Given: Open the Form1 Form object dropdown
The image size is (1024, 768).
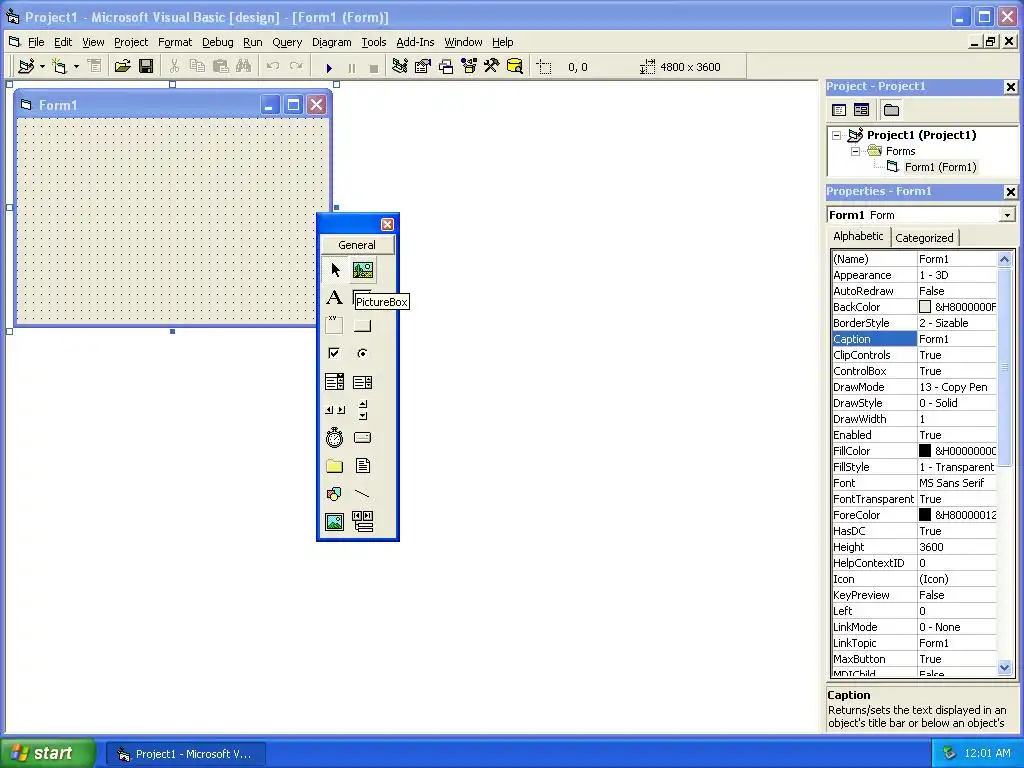Looking at the screenshot, I should (x=1008, y=216).
